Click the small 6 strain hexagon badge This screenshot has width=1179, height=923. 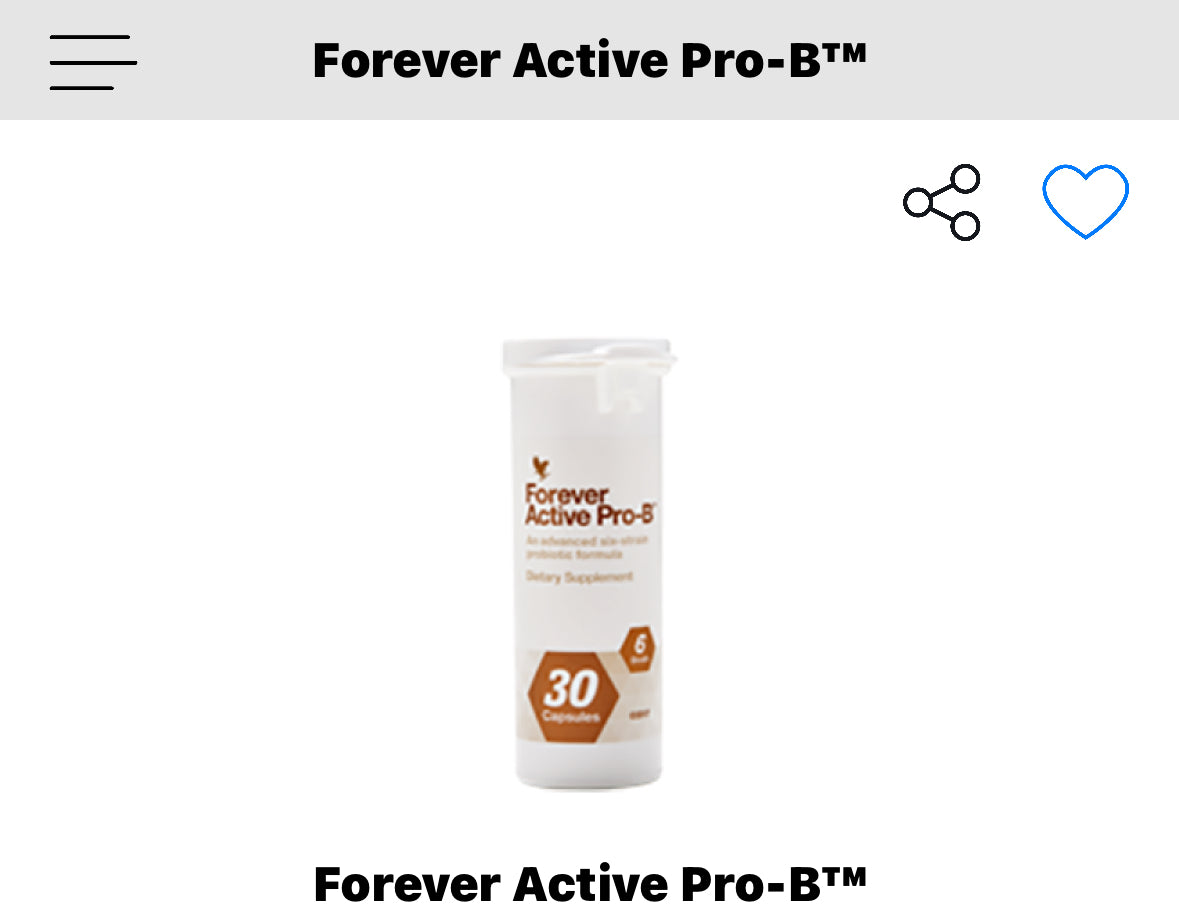[638, 648]
